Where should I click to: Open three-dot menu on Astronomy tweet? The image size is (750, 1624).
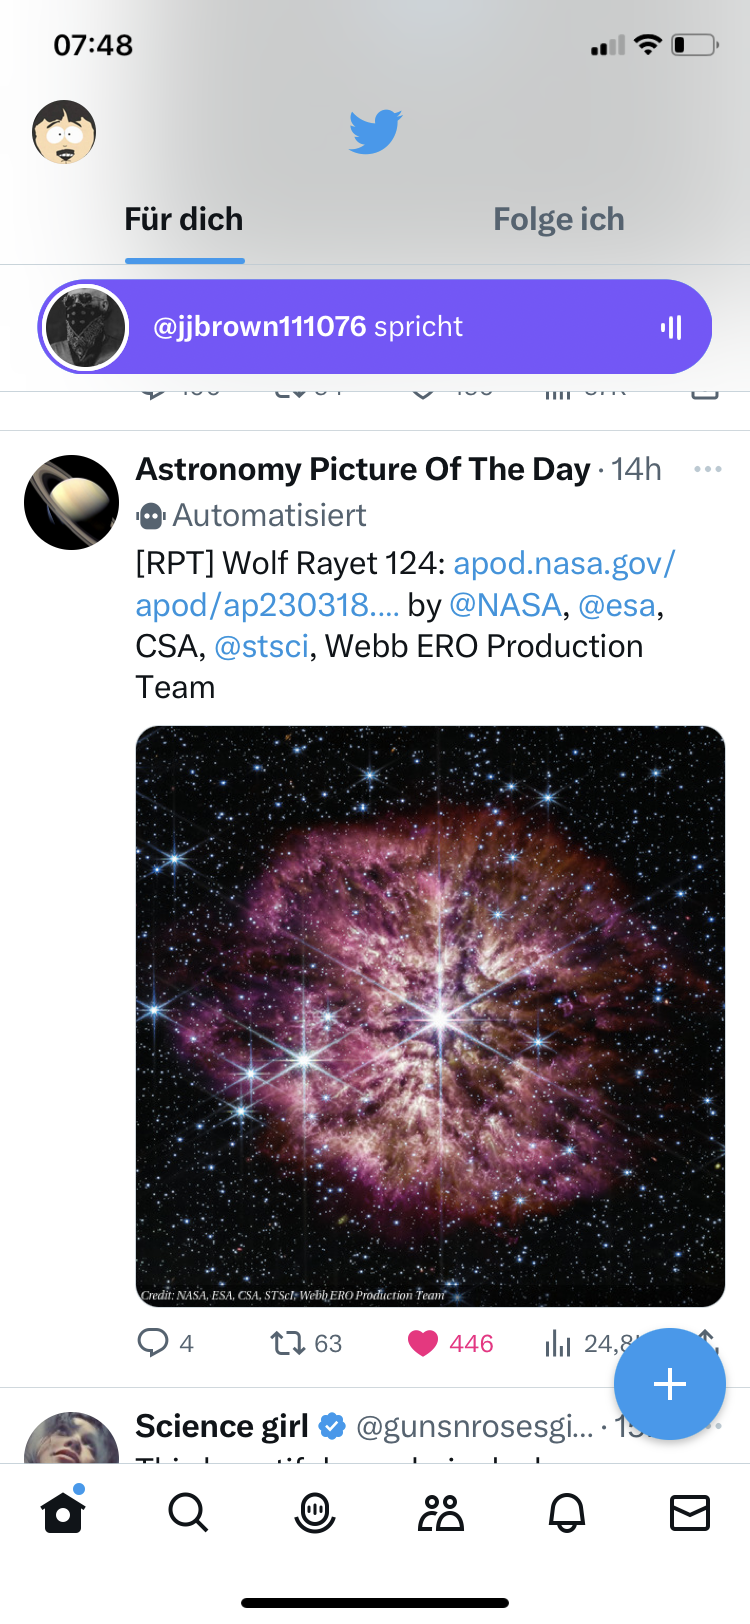pyautogui.click(x=707, y=469)
